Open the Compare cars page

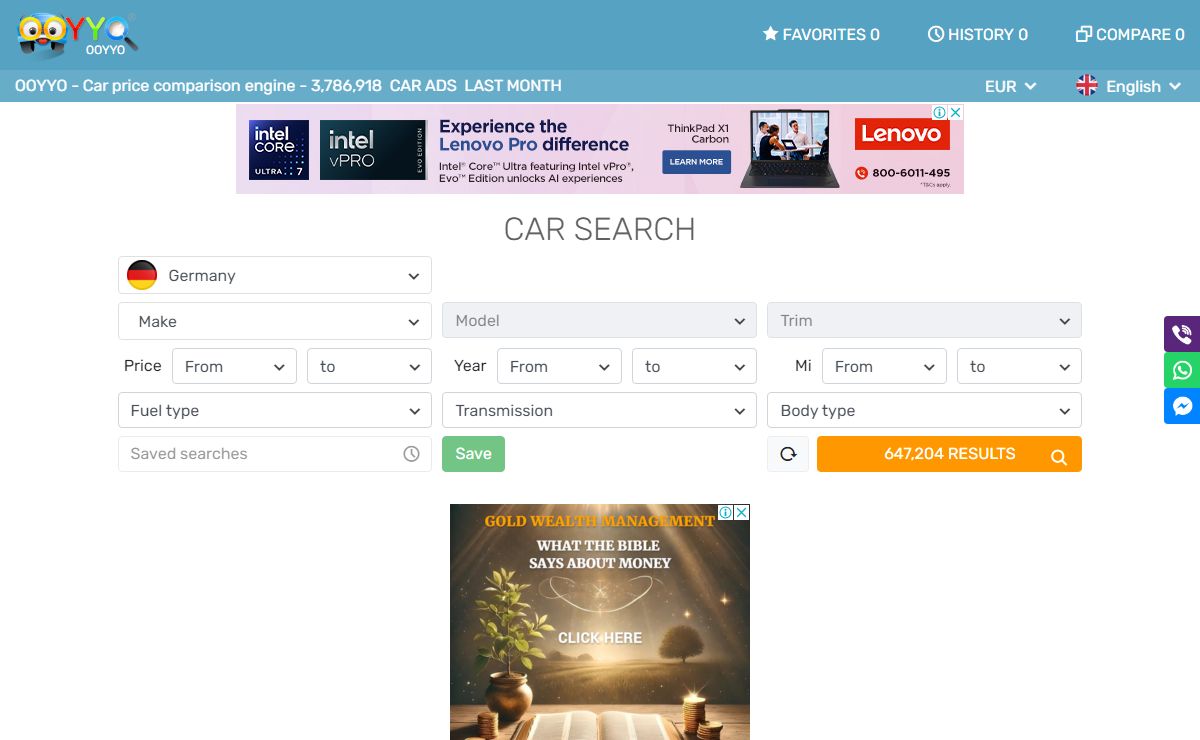[x=1129, y=35]
